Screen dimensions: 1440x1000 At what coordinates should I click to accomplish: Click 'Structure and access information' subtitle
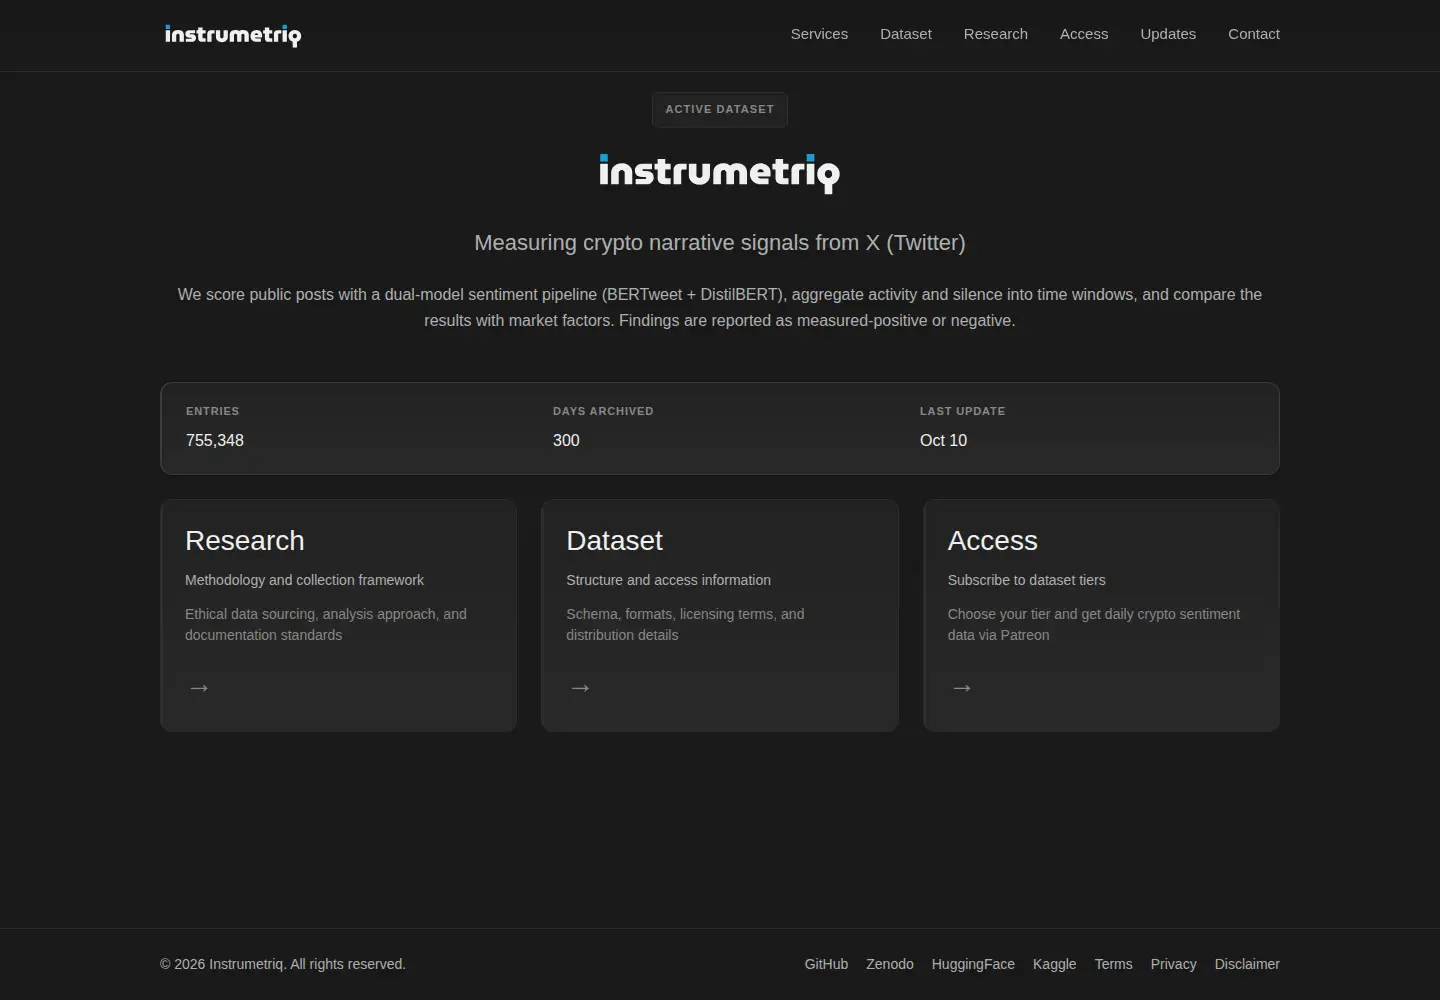[x=668, y=580]
